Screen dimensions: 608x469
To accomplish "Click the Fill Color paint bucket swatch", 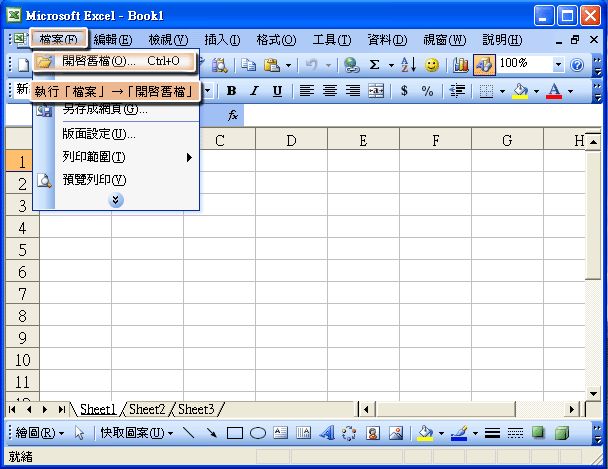I will (520, 91).
